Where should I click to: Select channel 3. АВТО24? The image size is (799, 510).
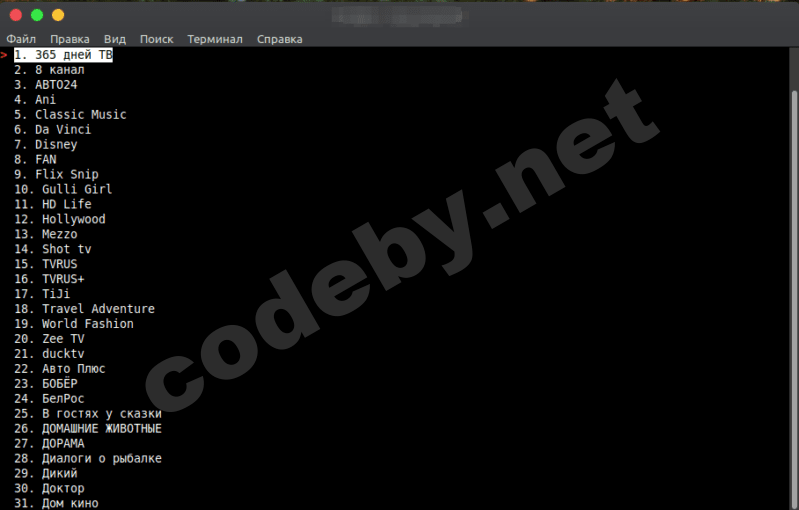pos(46,85)
